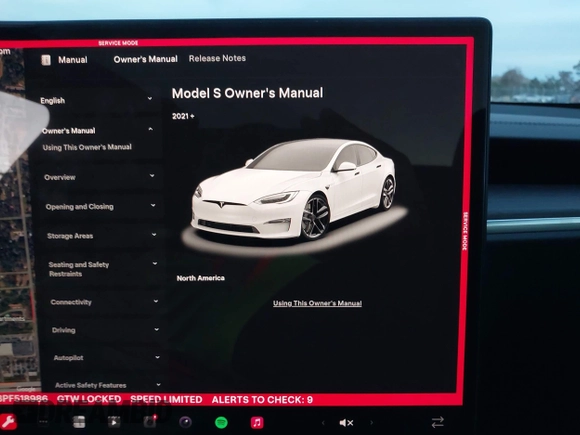Expand the Storage Areas section
580x435 pixels.
pos(102,236)
